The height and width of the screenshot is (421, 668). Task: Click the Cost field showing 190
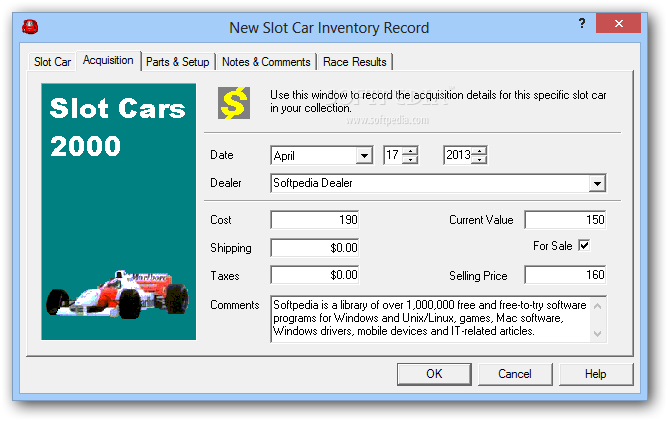pyautogui.click(x=315, y=220)
